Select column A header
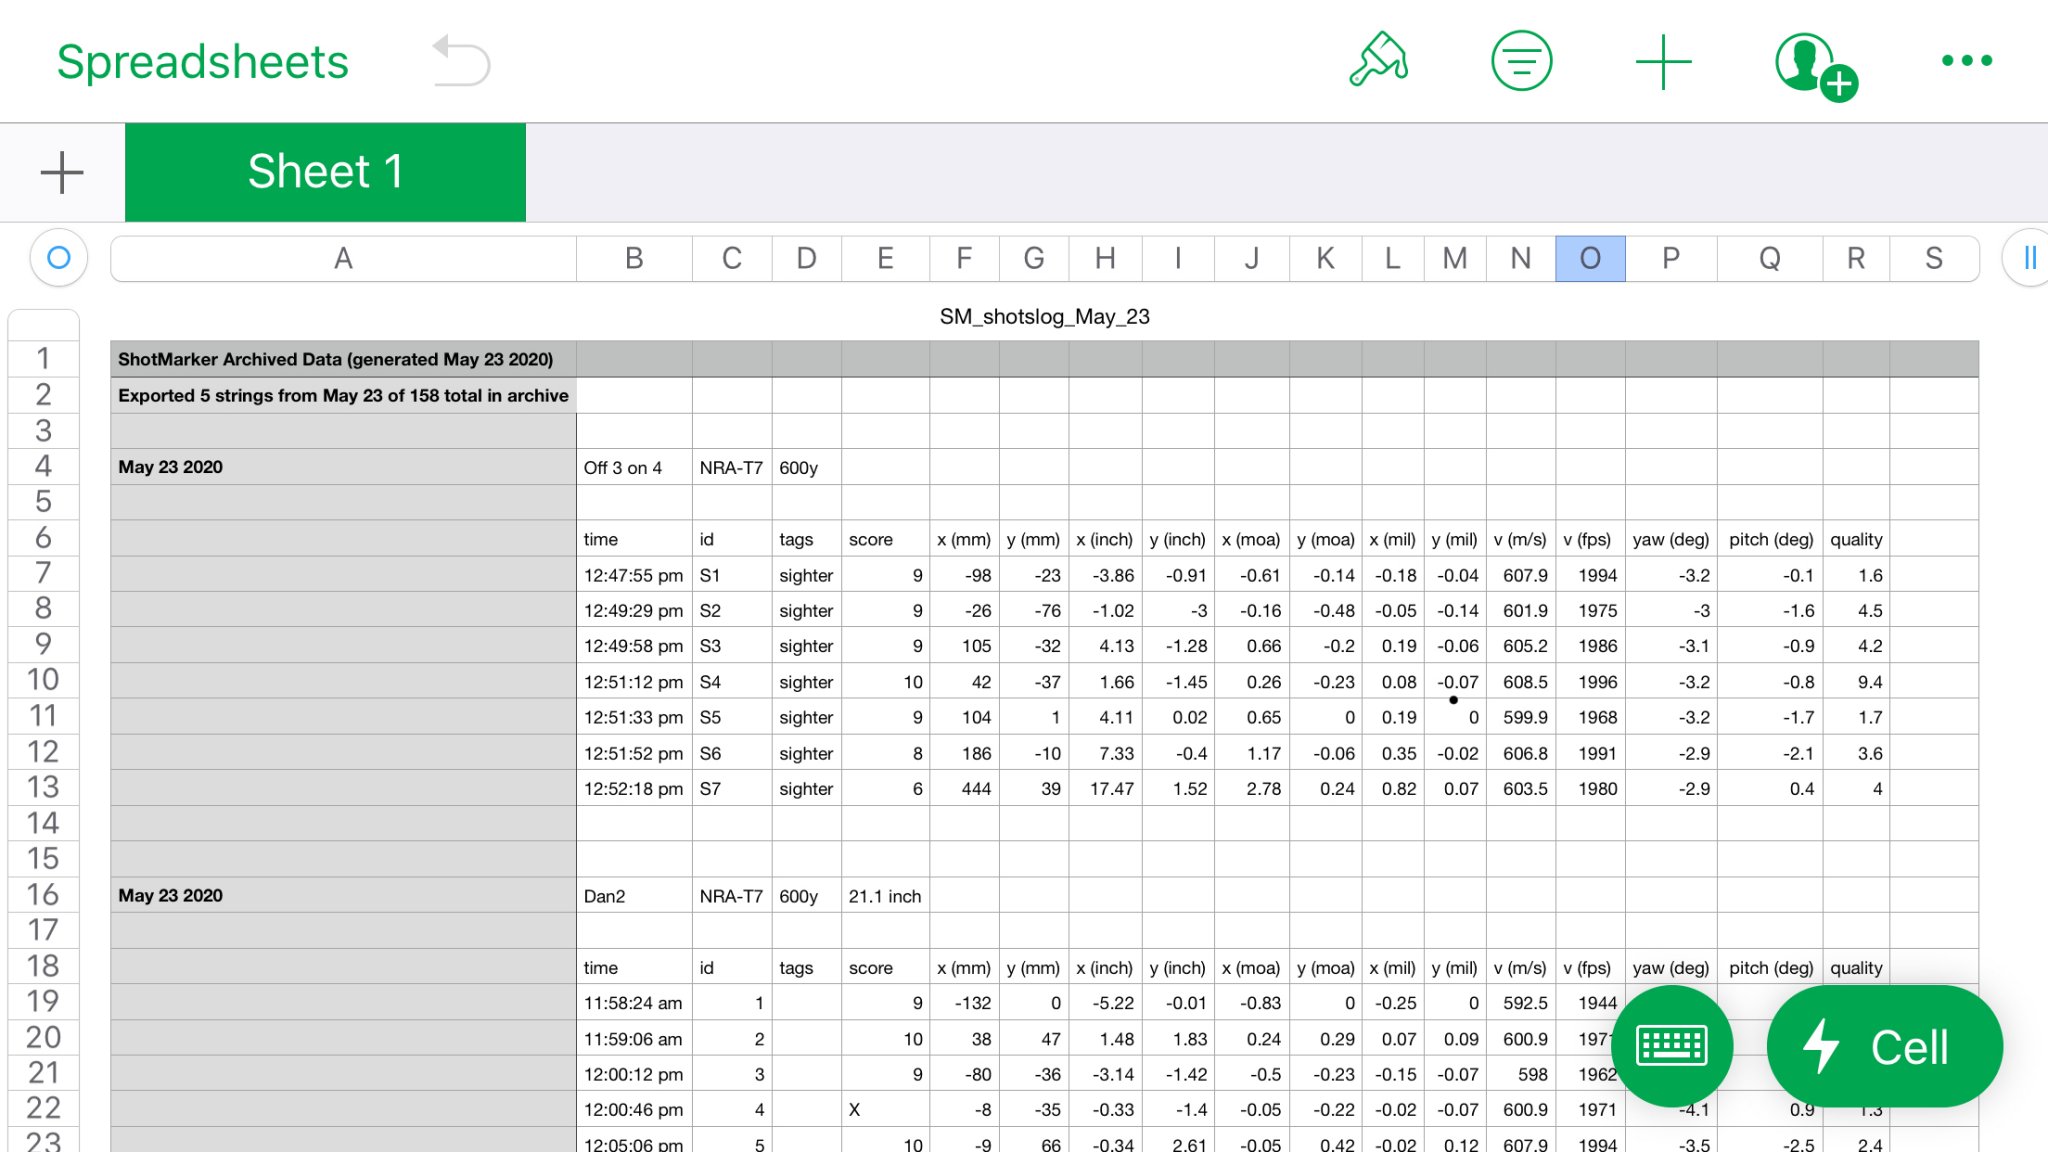The height and width of the screenshot is (1152, 2048). click(x=343, y=259)
